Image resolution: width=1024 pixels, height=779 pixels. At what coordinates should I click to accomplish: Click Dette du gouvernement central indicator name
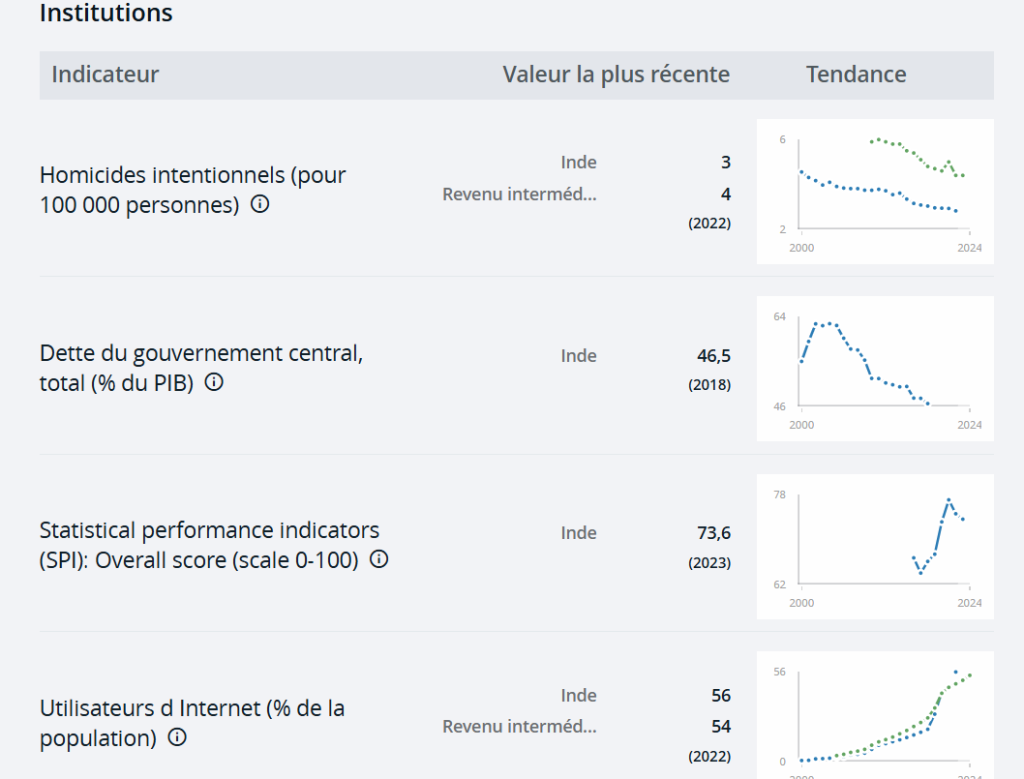201,368
